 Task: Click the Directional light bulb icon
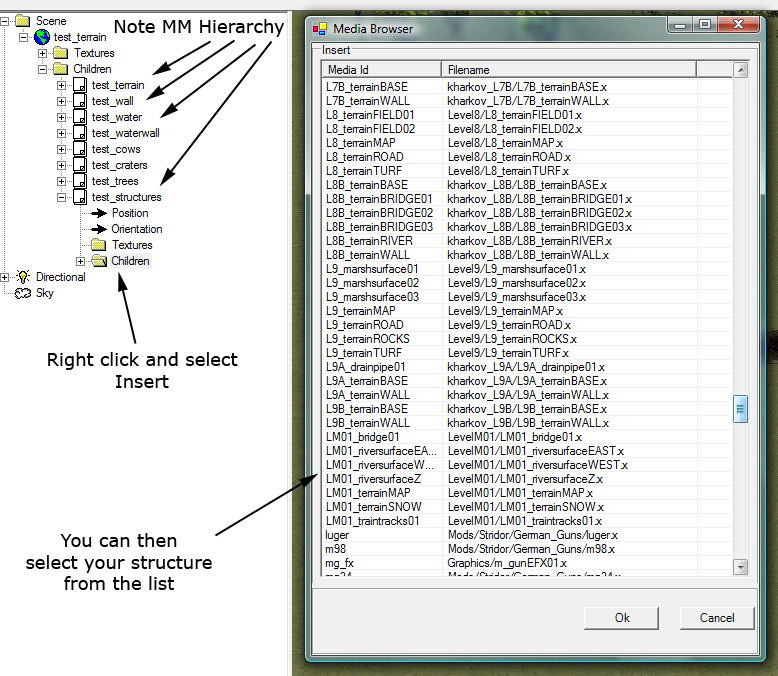tap(23, 277)
